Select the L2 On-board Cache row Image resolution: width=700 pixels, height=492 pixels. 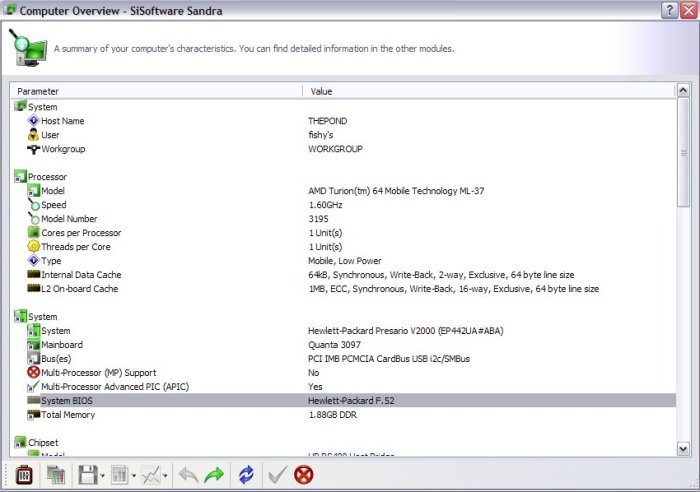(343, 289)
